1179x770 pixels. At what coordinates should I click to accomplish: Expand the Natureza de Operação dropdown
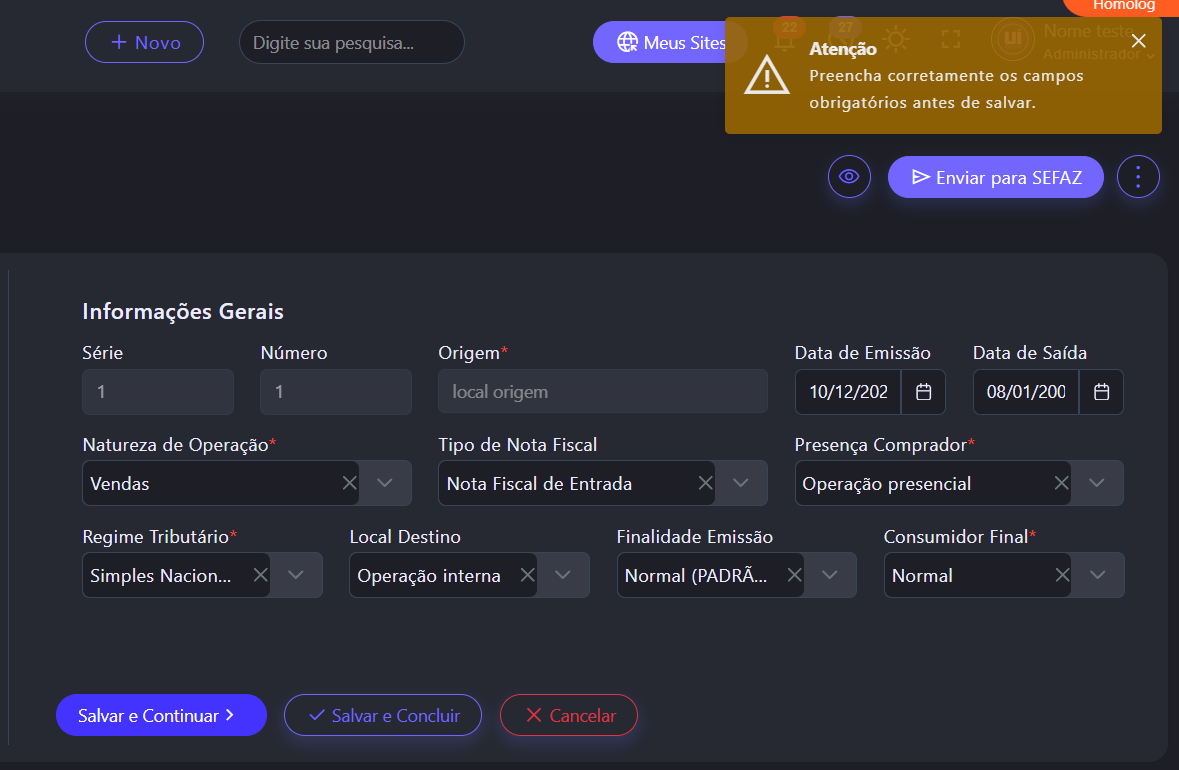pos(386,483)
